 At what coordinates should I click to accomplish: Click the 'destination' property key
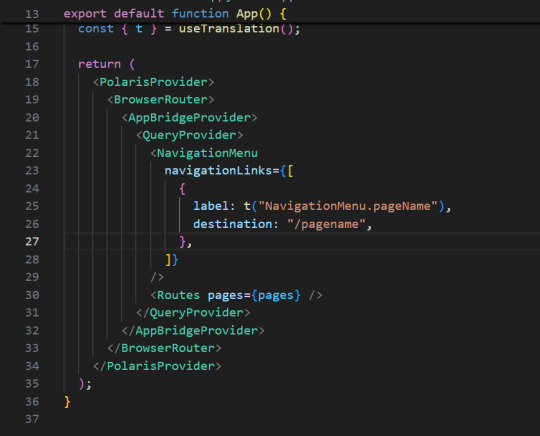(233, 224)
